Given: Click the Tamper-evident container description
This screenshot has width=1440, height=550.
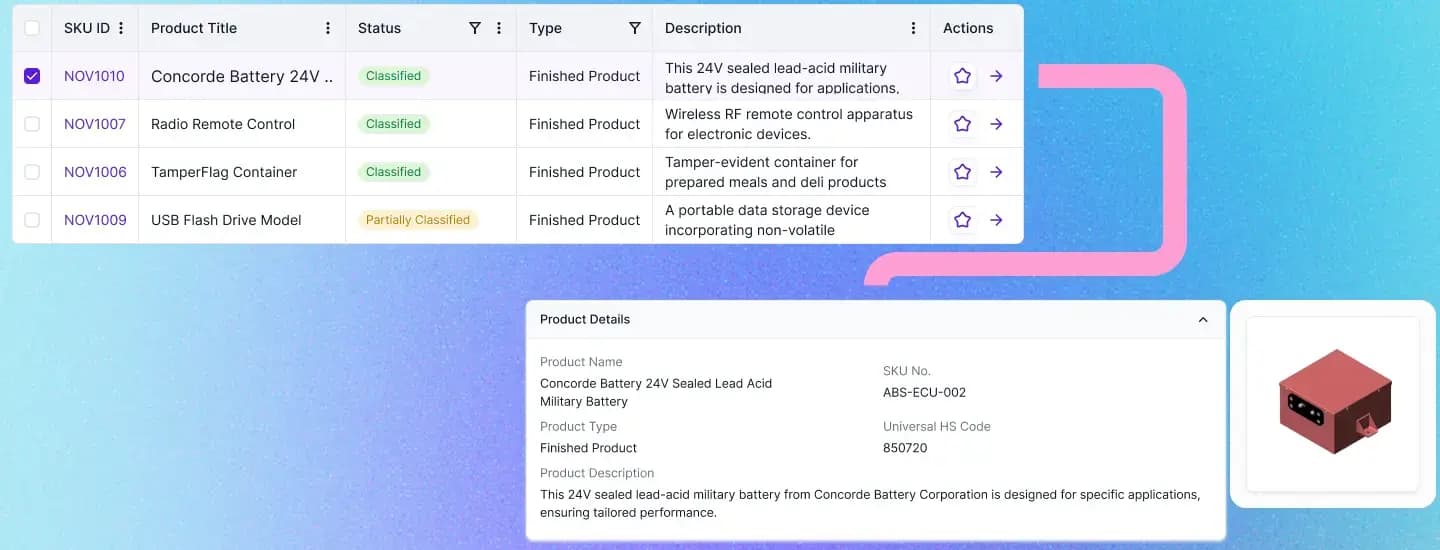Looking at the screenshot, I should [x=776, y=172].
